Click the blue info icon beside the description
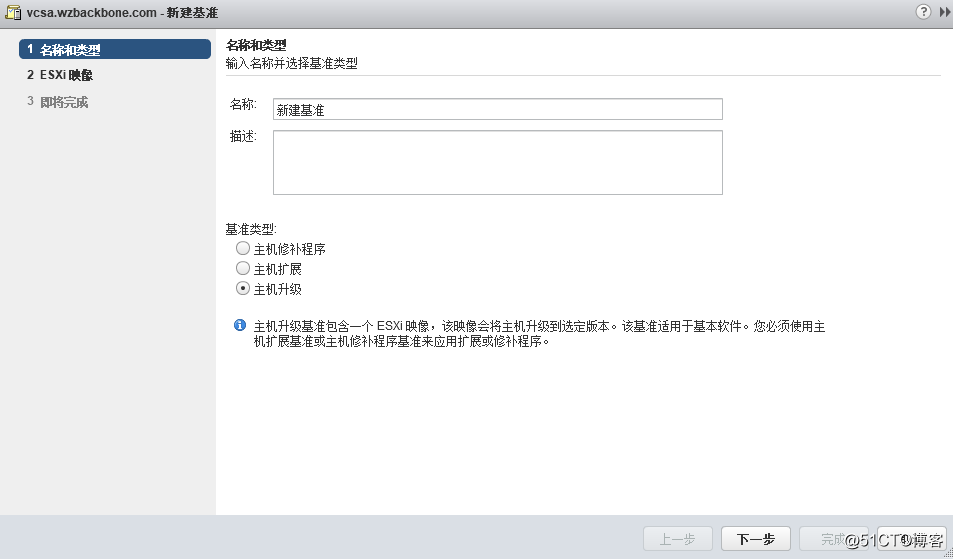The height and width of the screenshot is (559, 953). tap(240, 325)
